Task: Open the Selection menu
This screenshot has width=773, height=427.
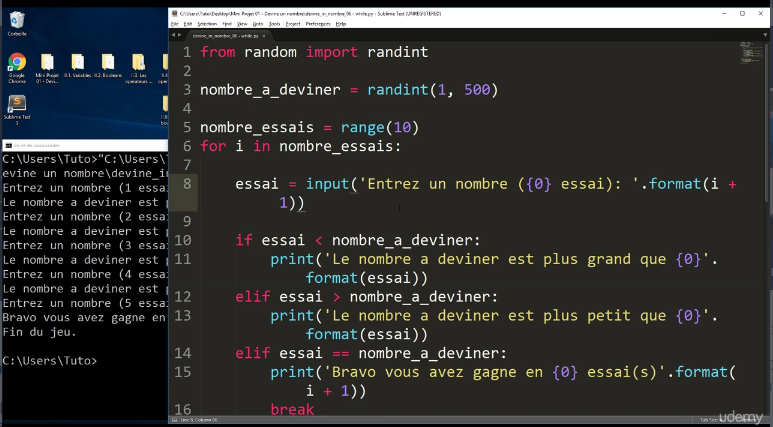Action: 206,23
